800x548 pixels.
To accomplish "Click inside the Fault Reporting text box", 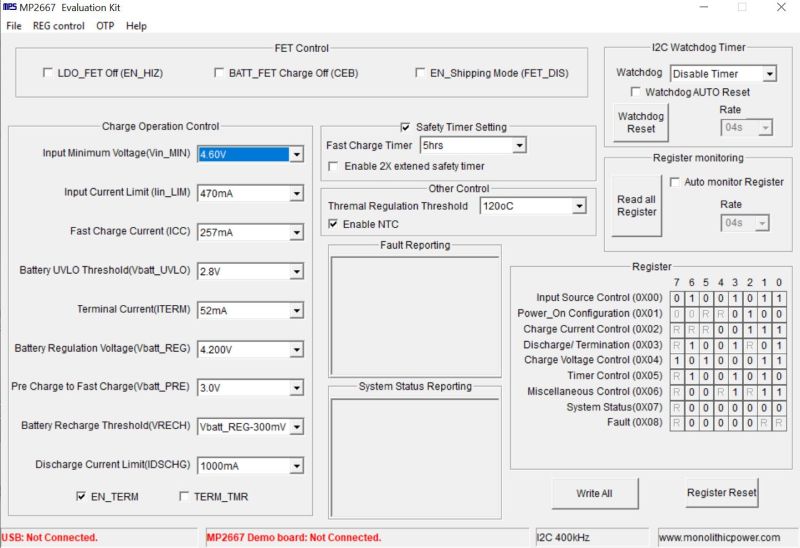I will pos(415,316).
